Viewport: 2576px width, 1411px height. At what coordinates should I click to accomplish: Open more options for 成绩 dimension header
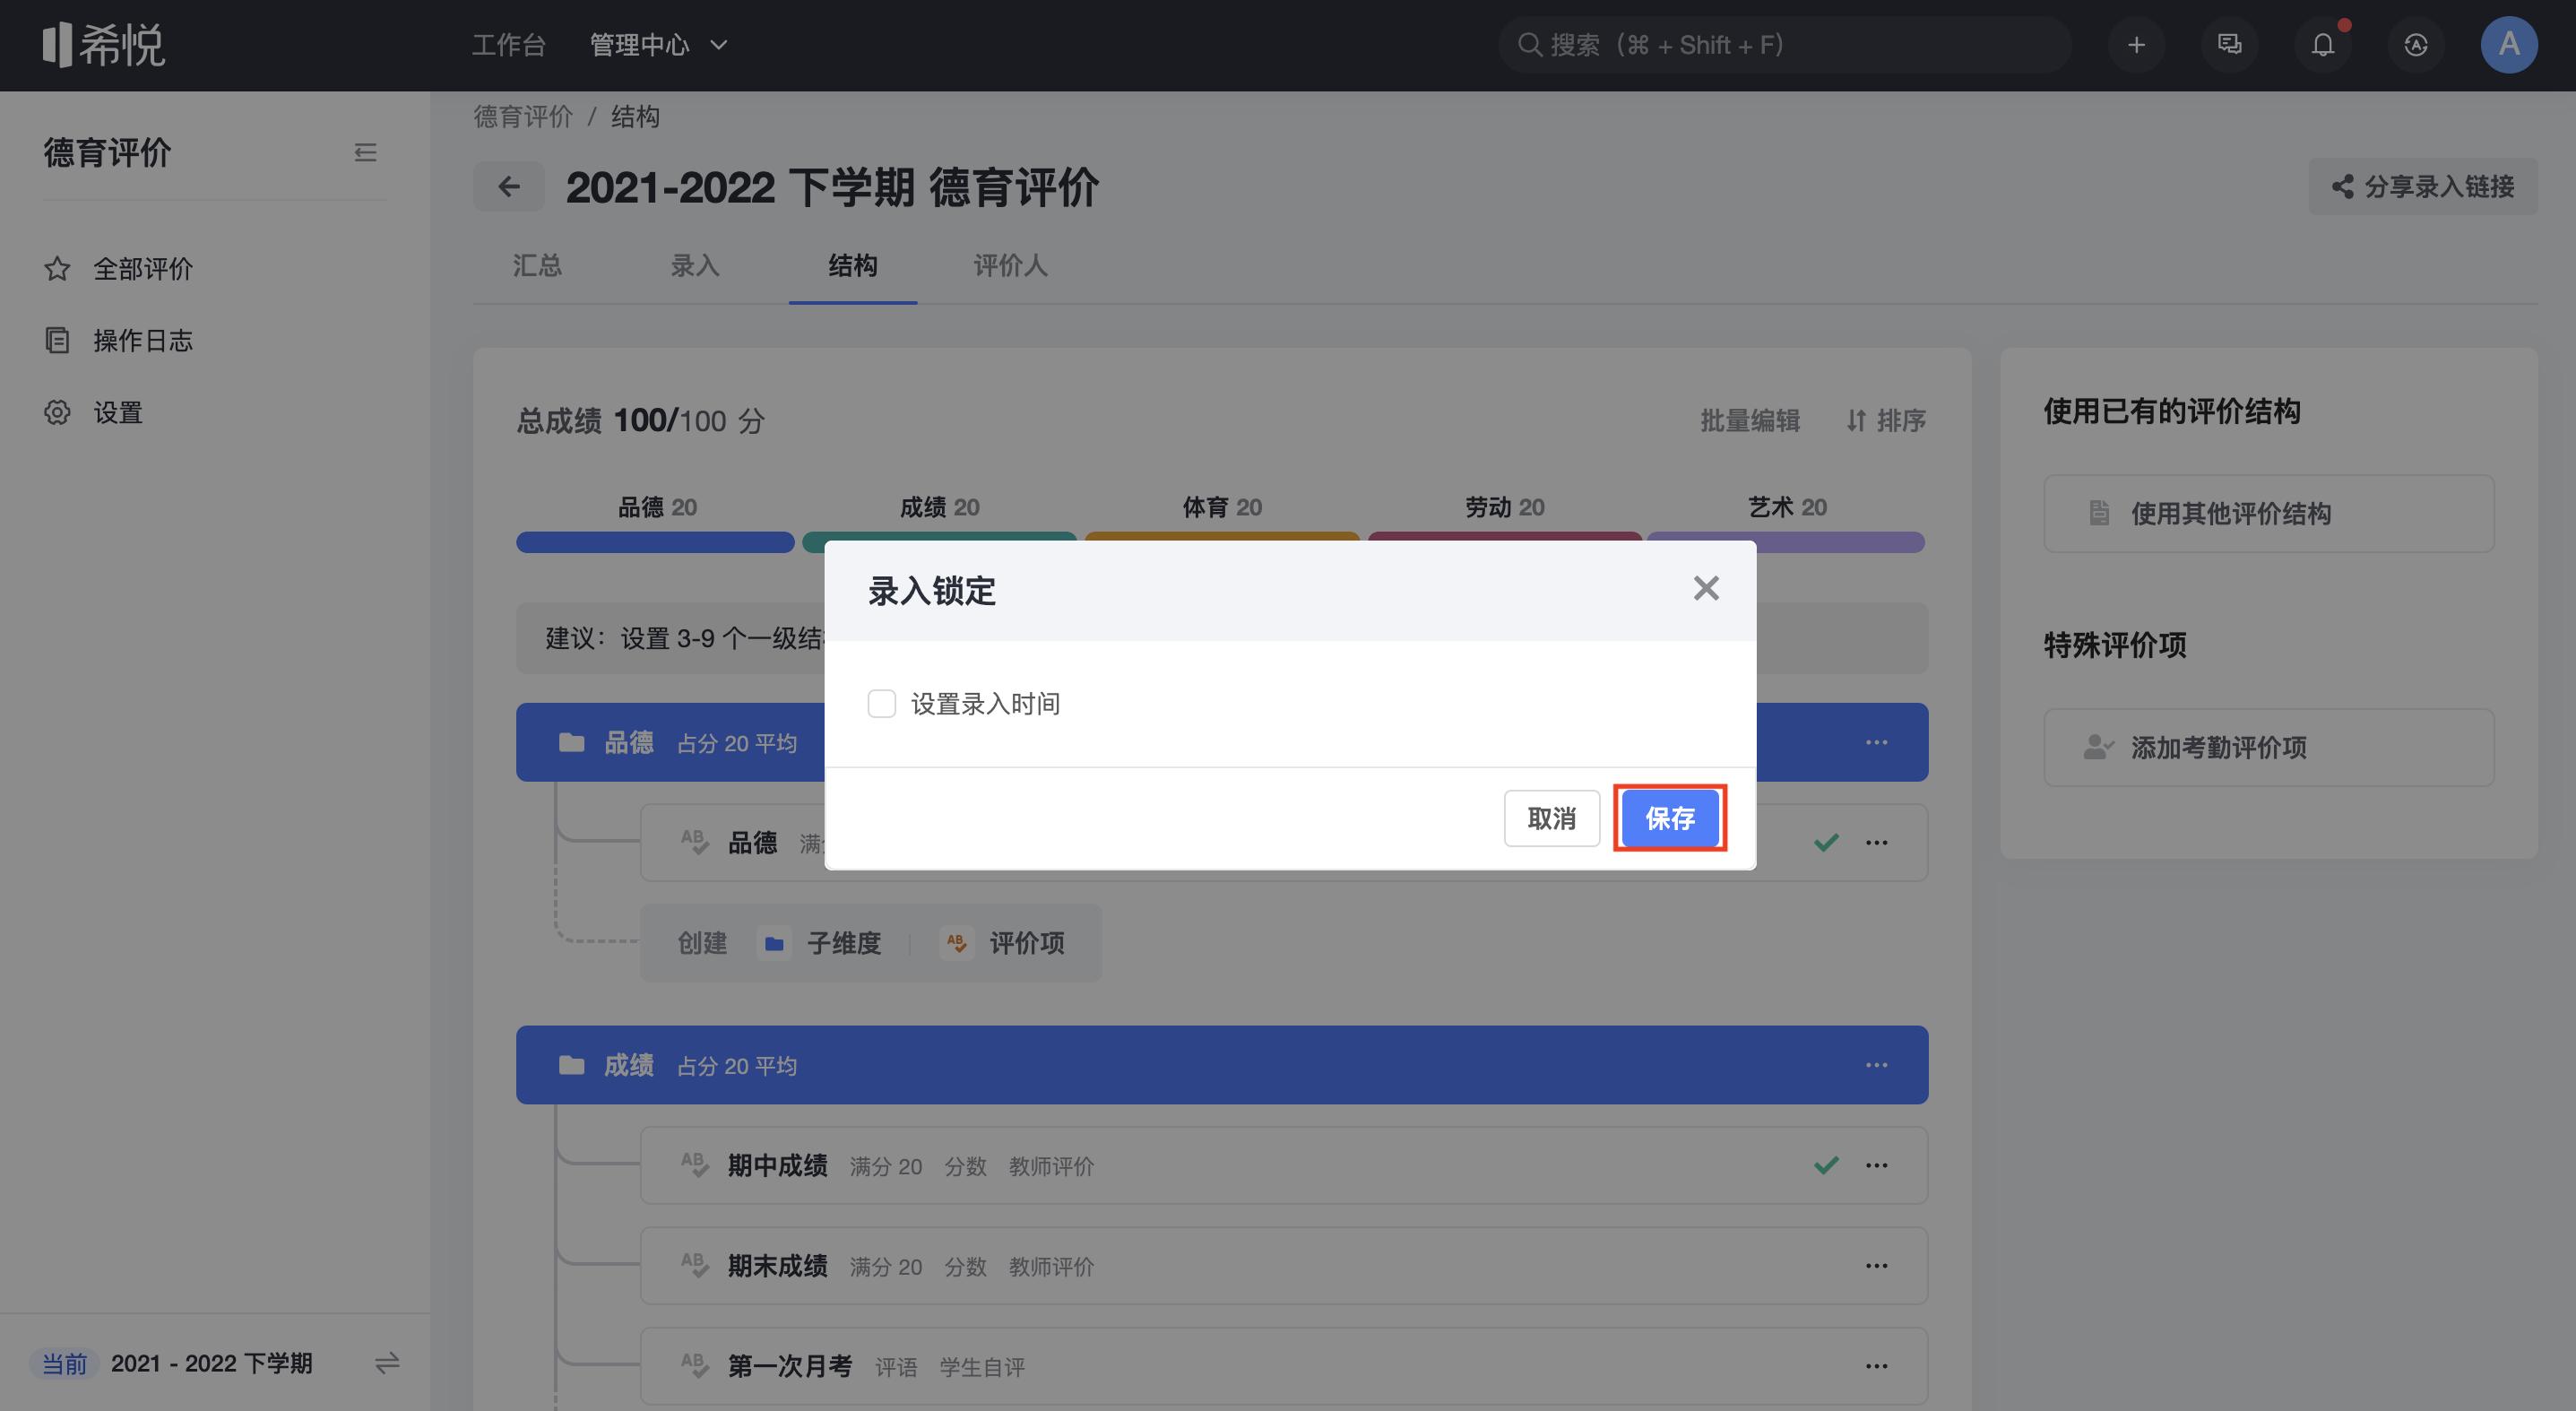pos(1876,1065)
